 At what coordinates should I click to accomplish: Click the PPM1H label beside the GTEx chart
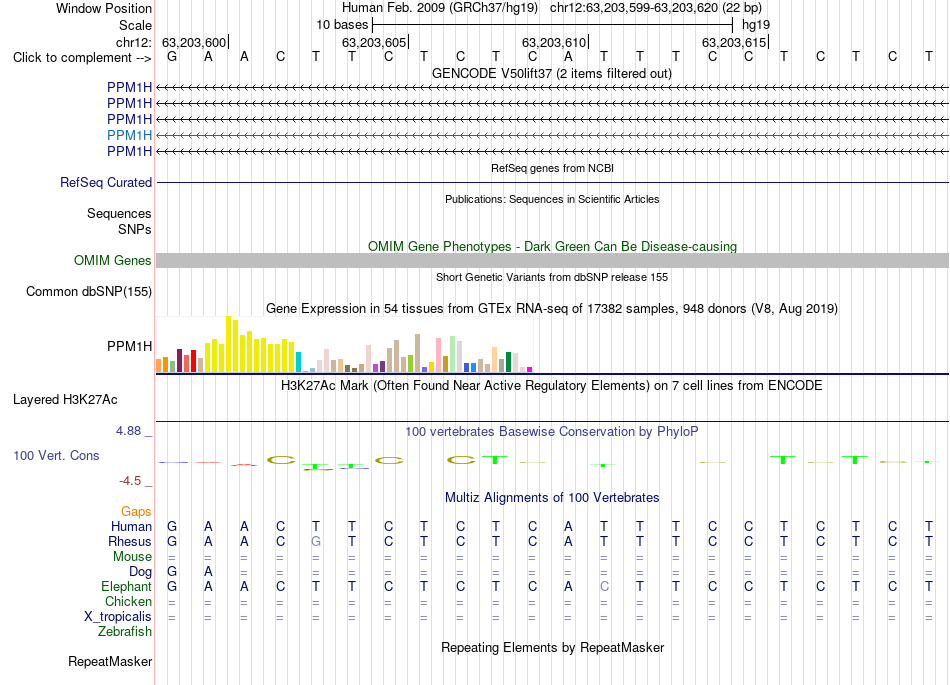point(129,346)
